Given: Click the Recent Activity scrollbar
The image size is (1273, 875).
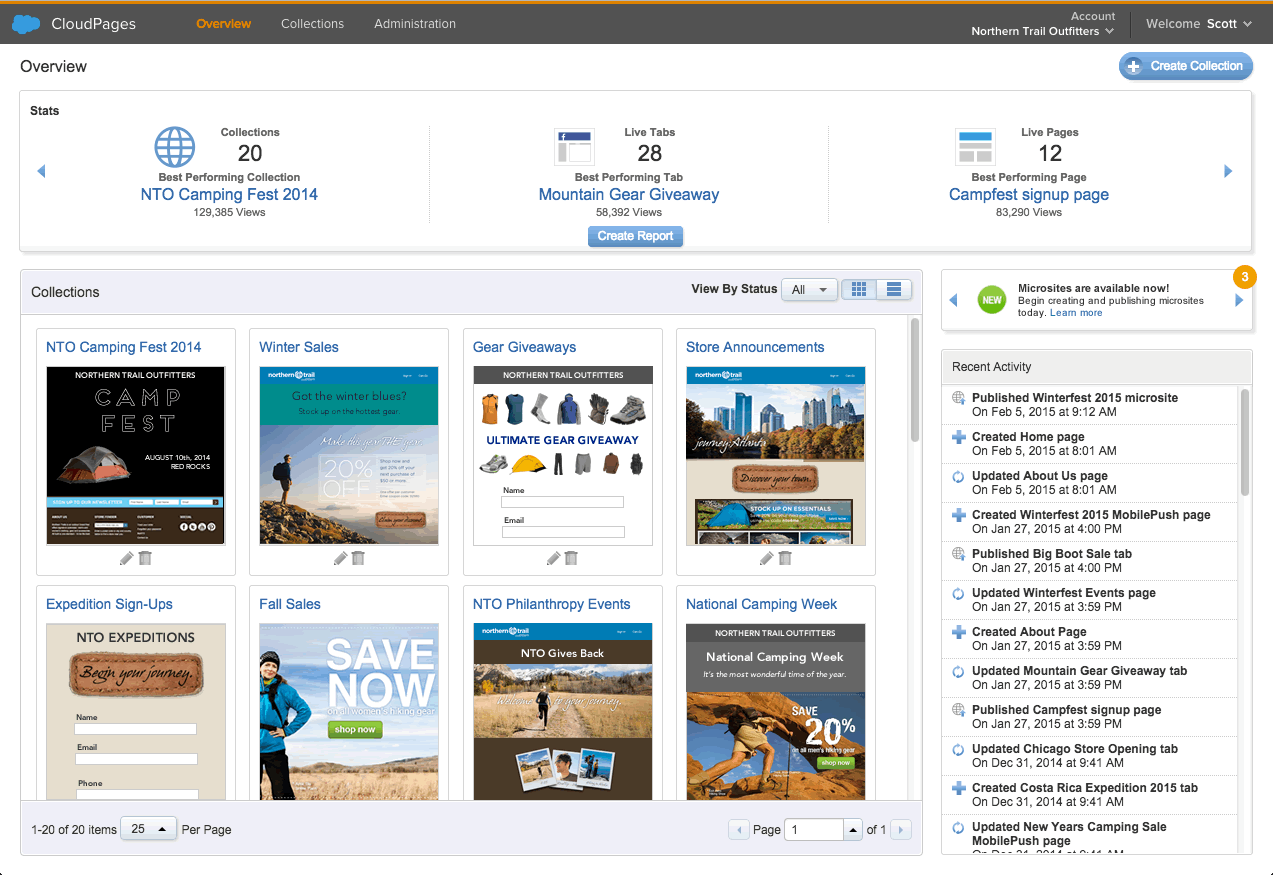Looking at the screenshot, I should pyautogui.click(x=1244, y=442).
